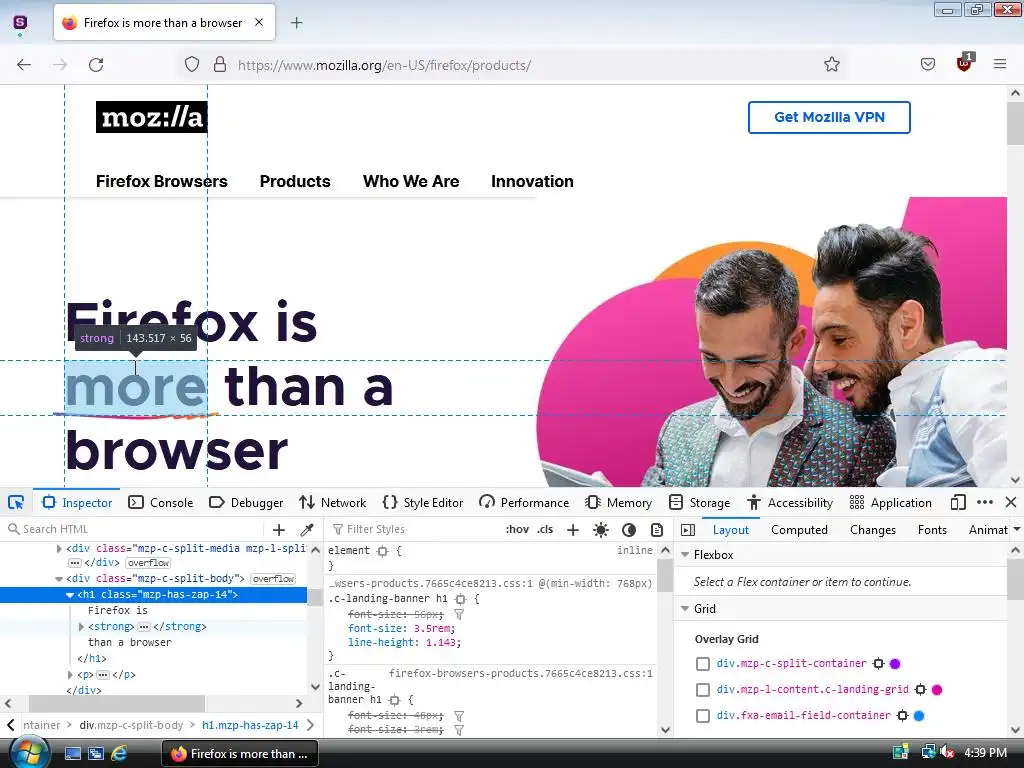This screenshot has height=768, width=1024.
Task: Toggle dark color scheme simulation icon
Action: 629,530
